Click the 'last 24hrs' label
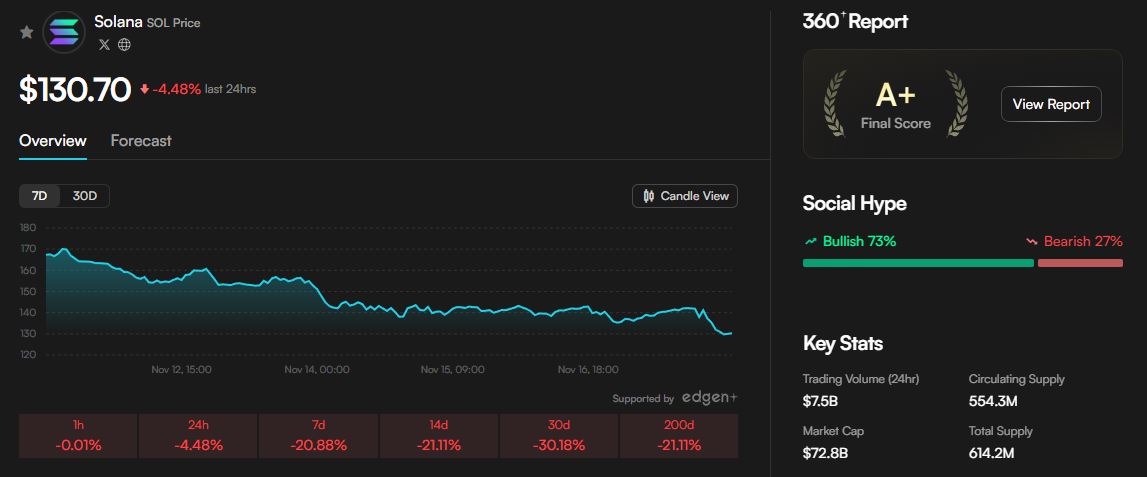1147x477 pixels. 230,89
